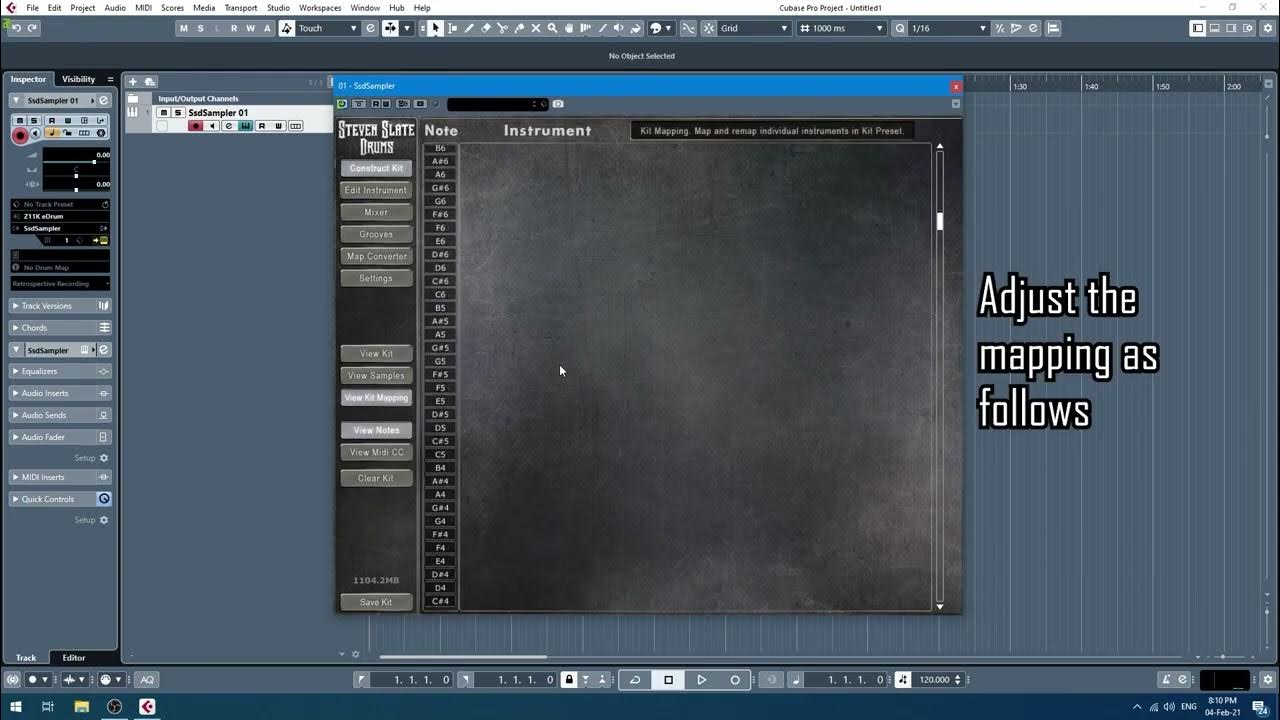Toggle Read automation R on the track row

tap(262, 126)
